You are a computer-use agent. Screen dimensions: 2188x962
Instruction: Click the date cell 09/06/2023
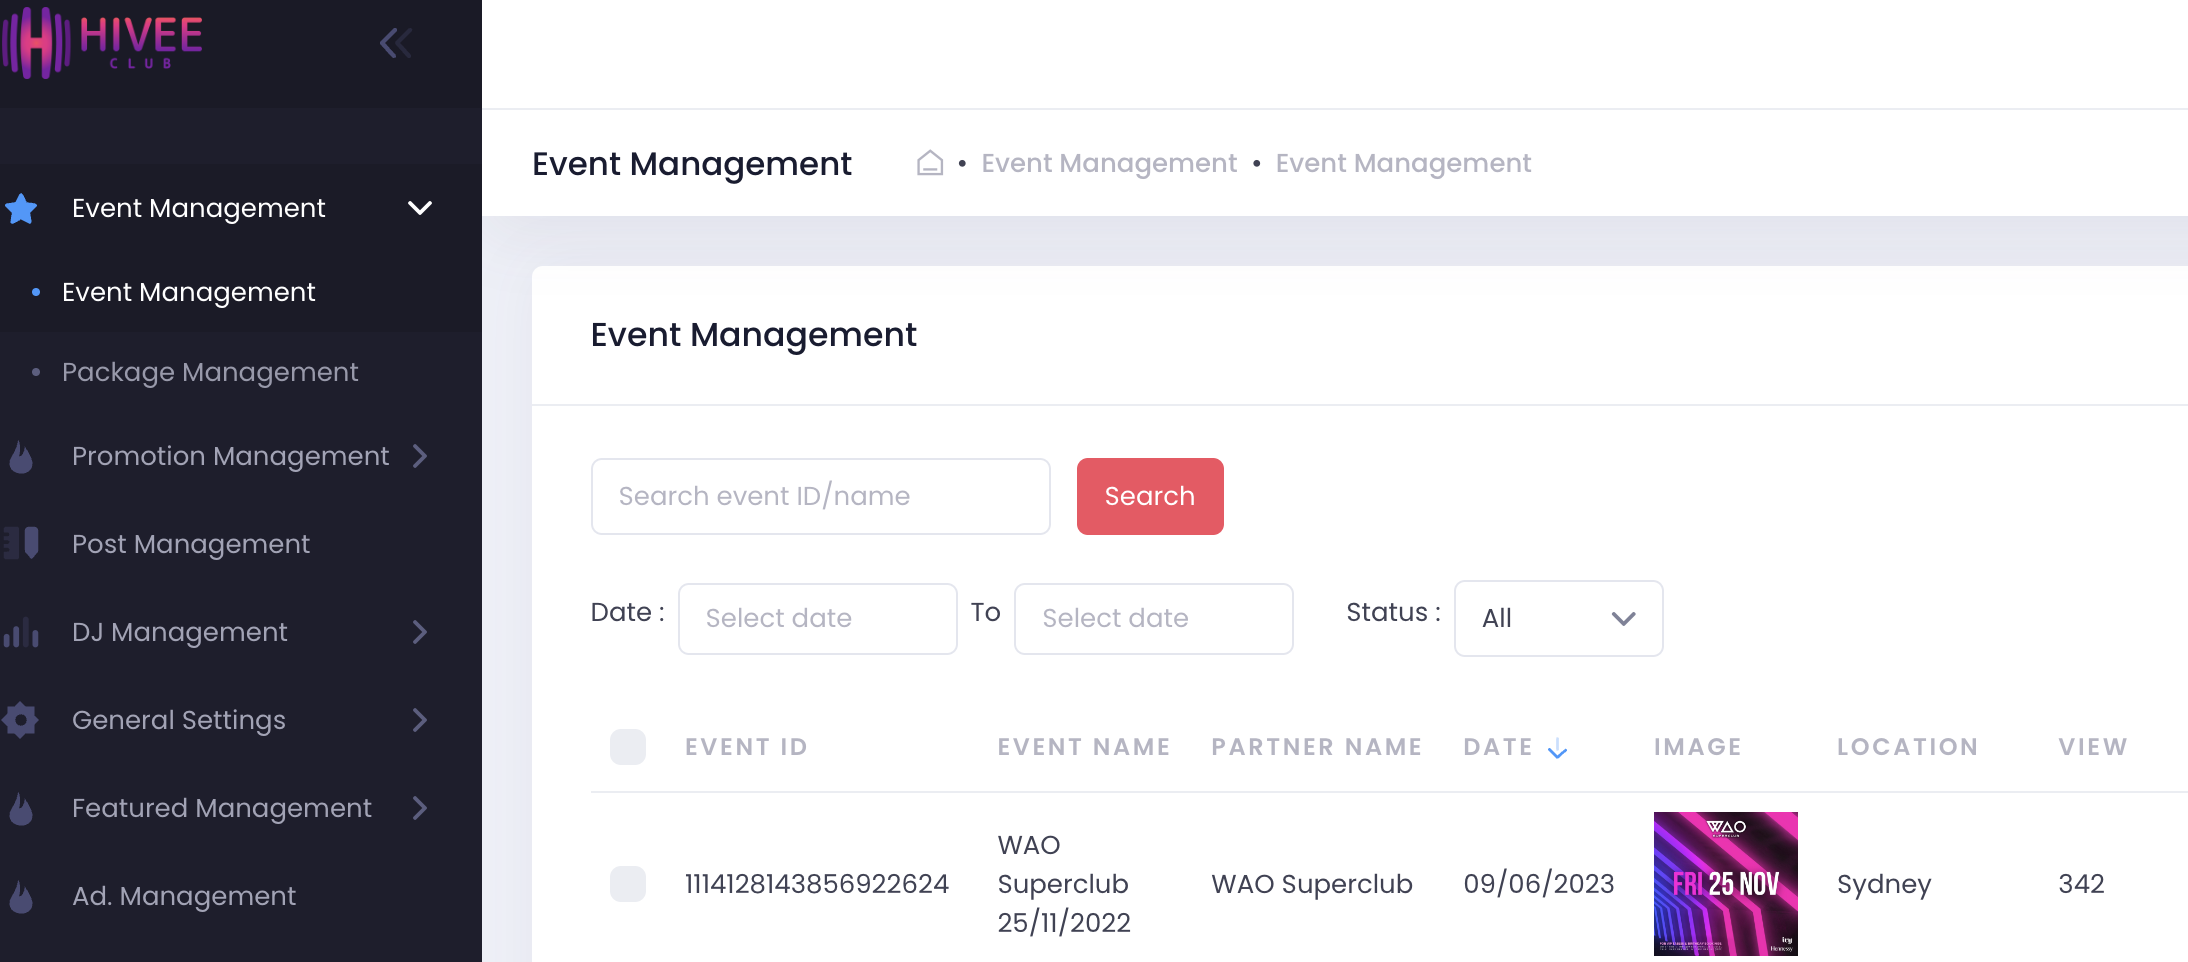pyautogui.click(x=1538, y=884)
